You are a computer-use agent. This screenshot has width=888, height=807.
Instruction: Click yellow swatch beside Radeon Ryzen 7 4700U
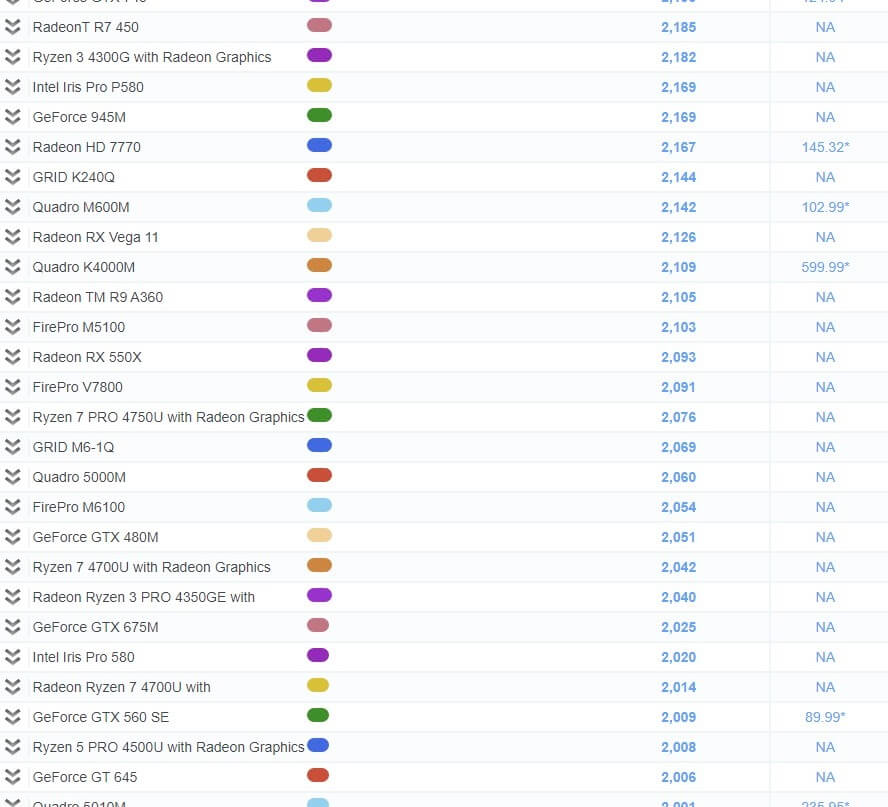pyautogui.click(x=318, y=686)
